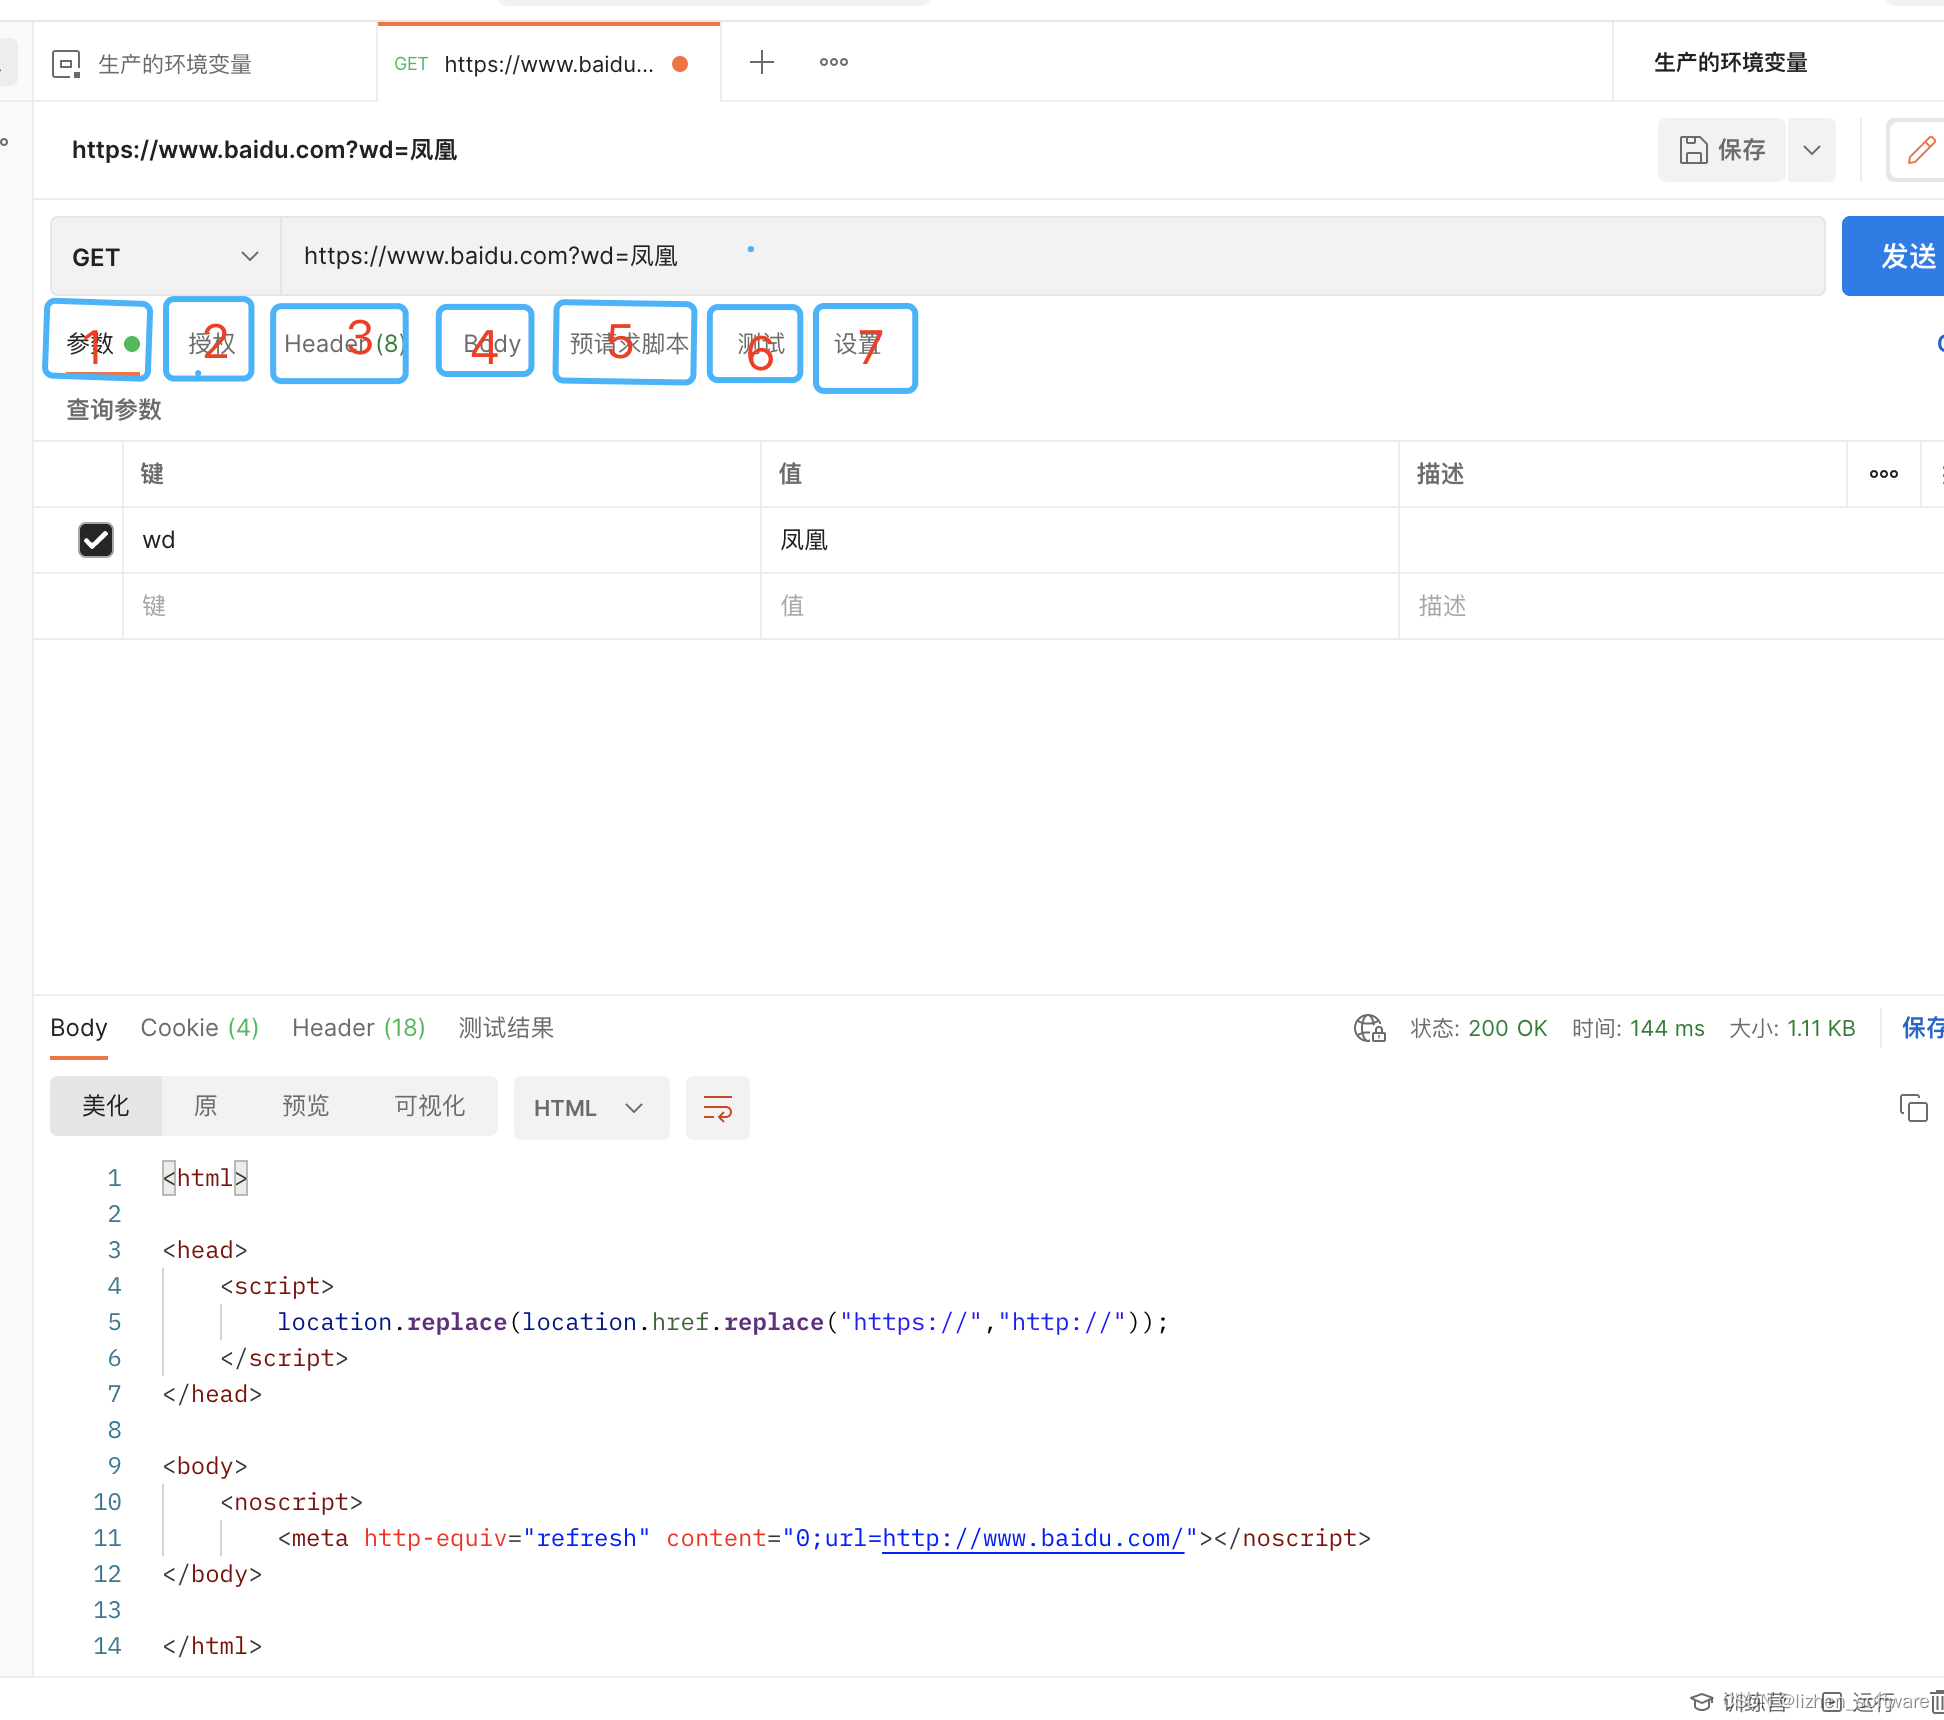Image resolution: width=1944 pixels, height=1720 pixels.
Task: Open the GET method dropdown
Action: [x=165, y=257]
